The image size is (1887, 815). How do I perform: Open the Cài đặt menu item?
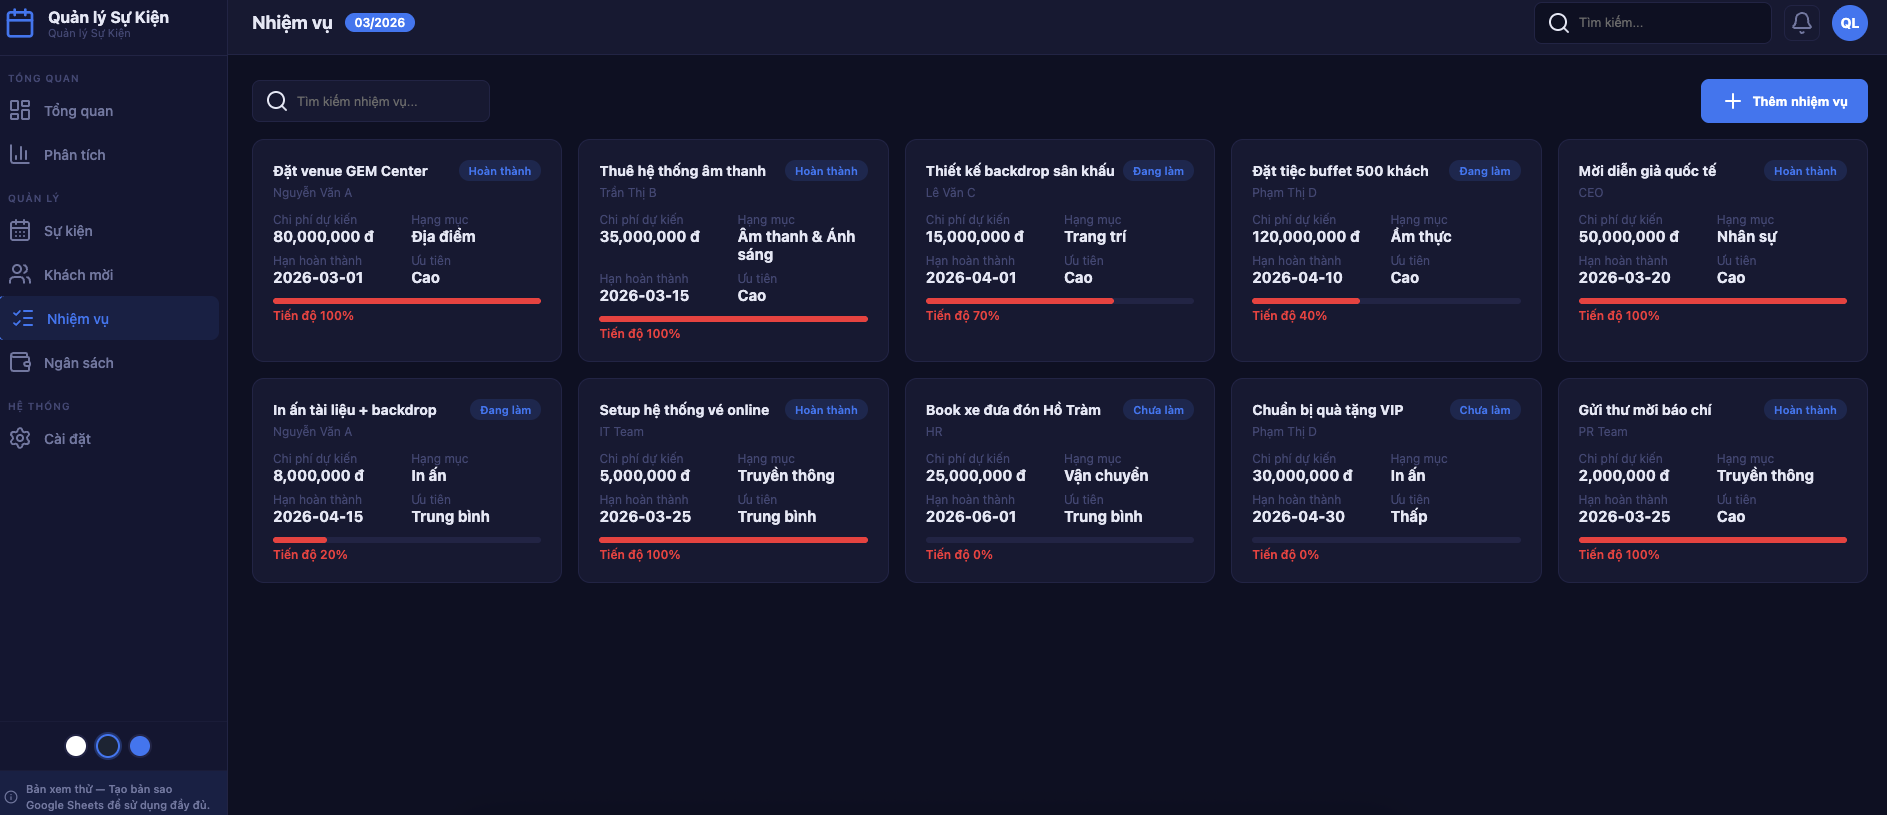point(110,438)
